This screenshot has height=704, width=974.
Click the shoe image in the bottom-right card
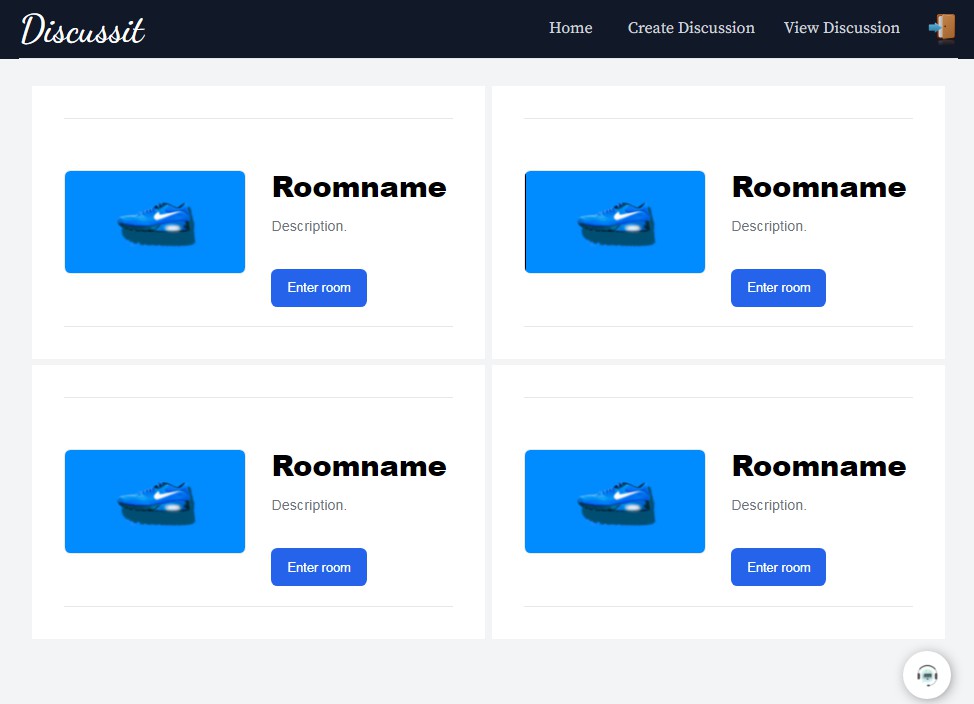(614, 500)
